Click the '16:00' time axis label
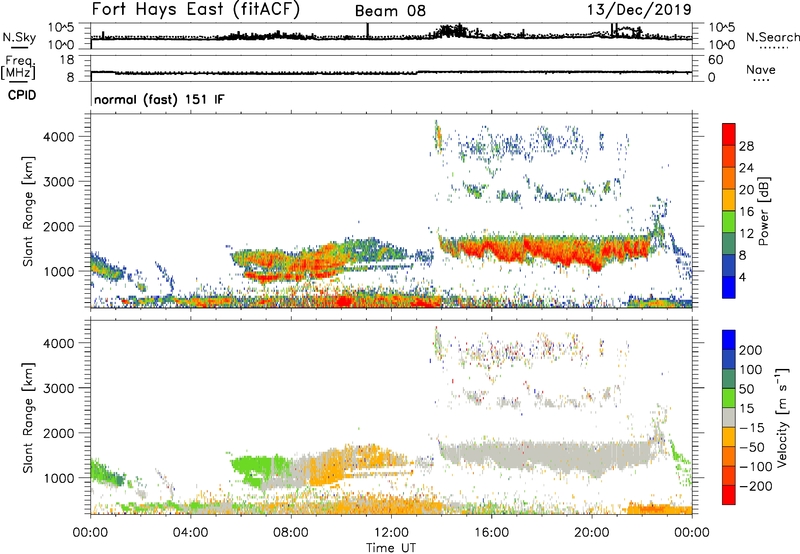Viewport: 800px width, 554px height. (x=491, y=533)
